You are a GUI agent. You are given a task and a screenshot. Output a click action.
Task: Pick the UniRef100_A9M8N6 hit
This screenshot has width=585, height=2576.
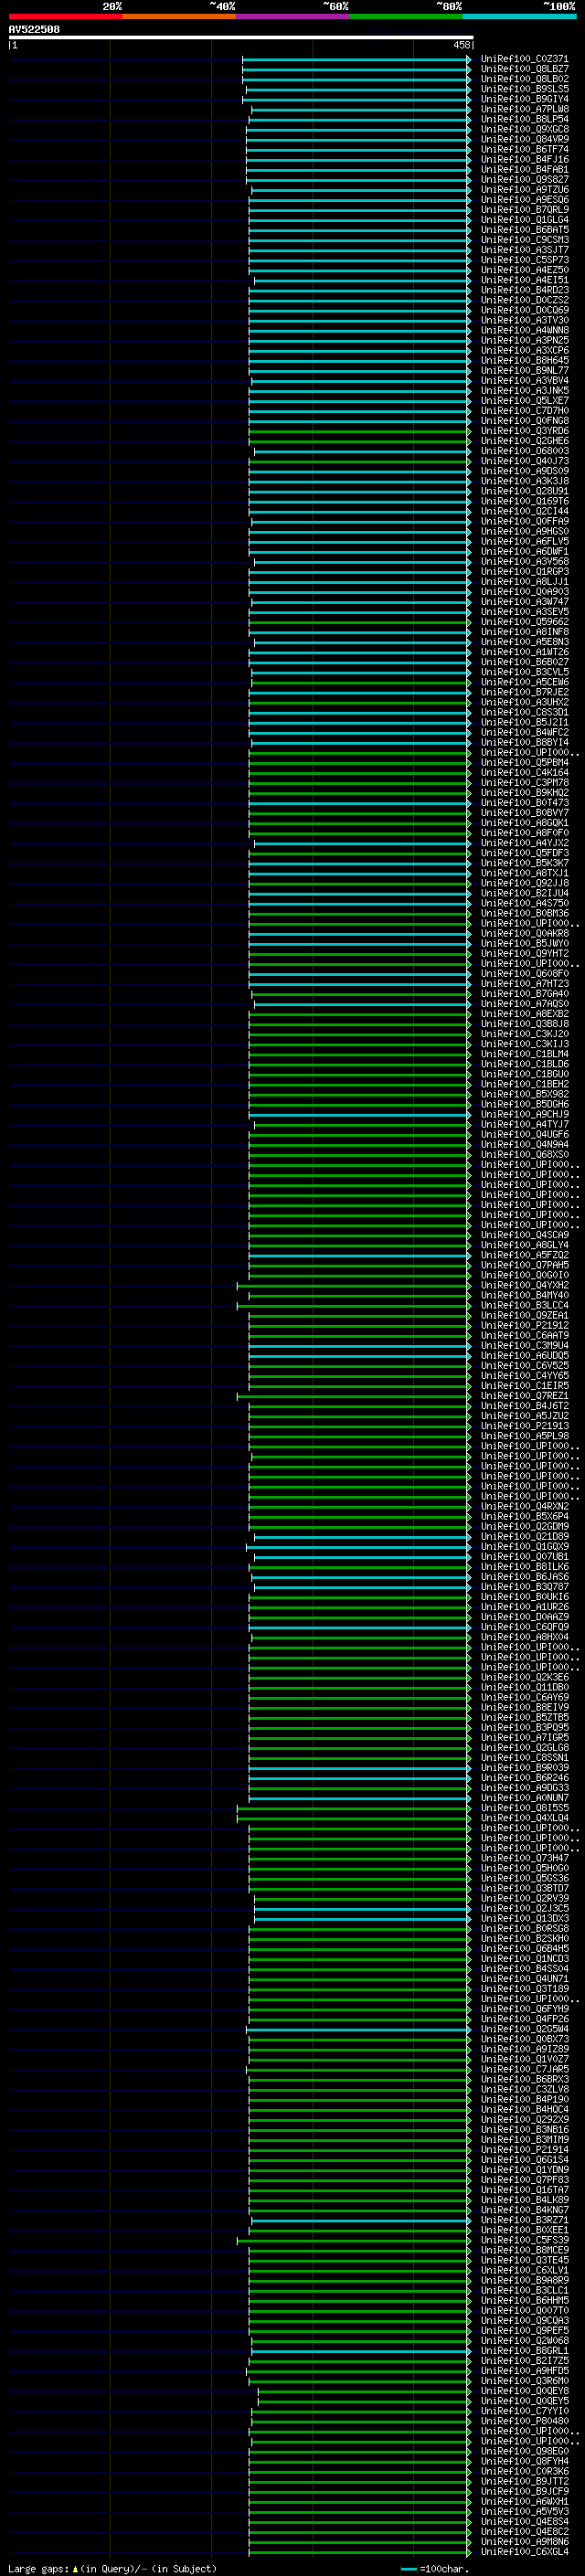pos(524,2541)
